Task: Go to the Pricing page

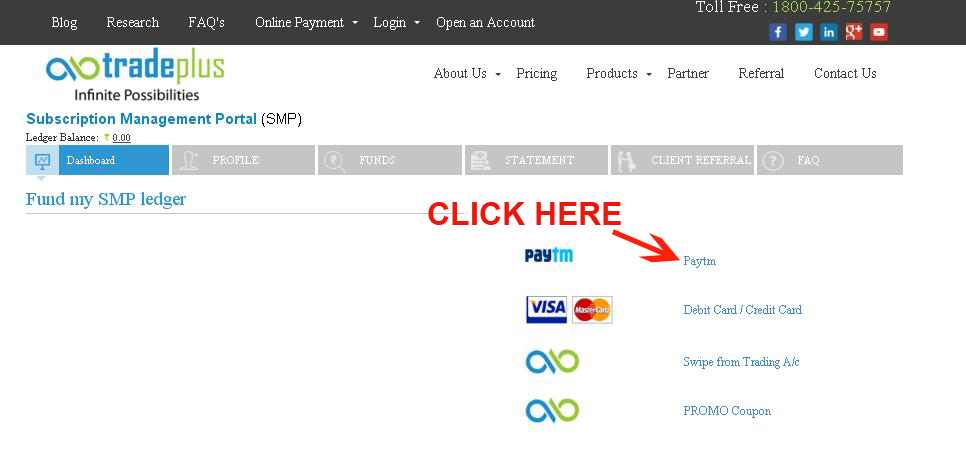Action: click(537, 73)
